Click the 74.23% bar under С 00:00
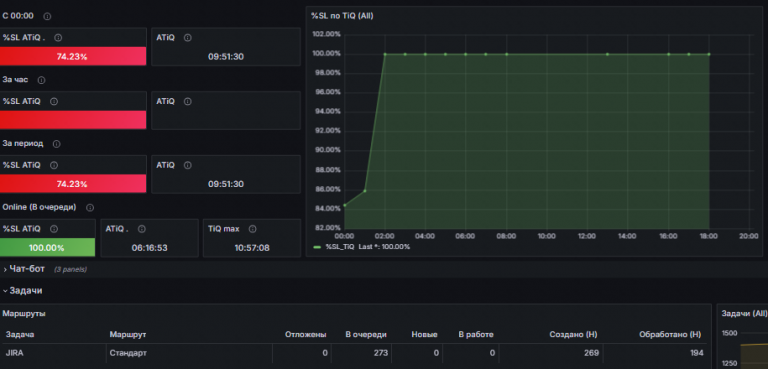768x369 pixels. (x=73, y=56)
